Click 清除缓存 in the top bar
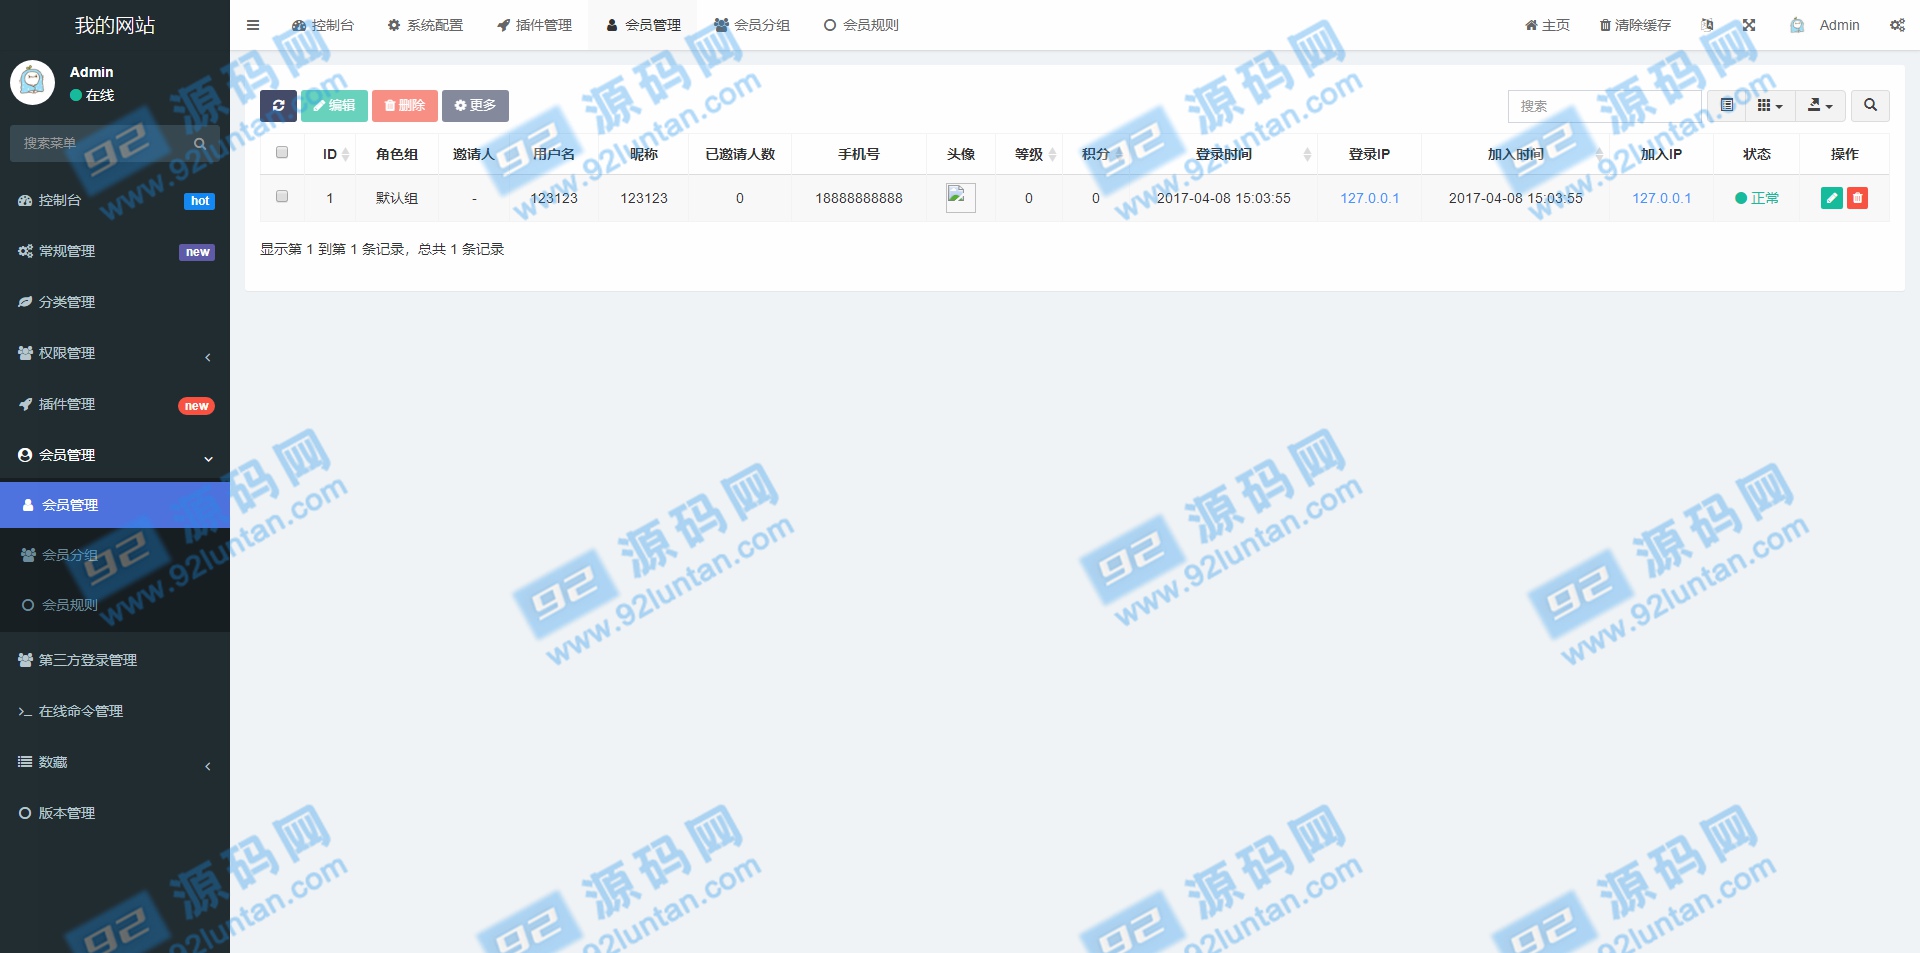1920x953 pixels. tap(1635, 25)
